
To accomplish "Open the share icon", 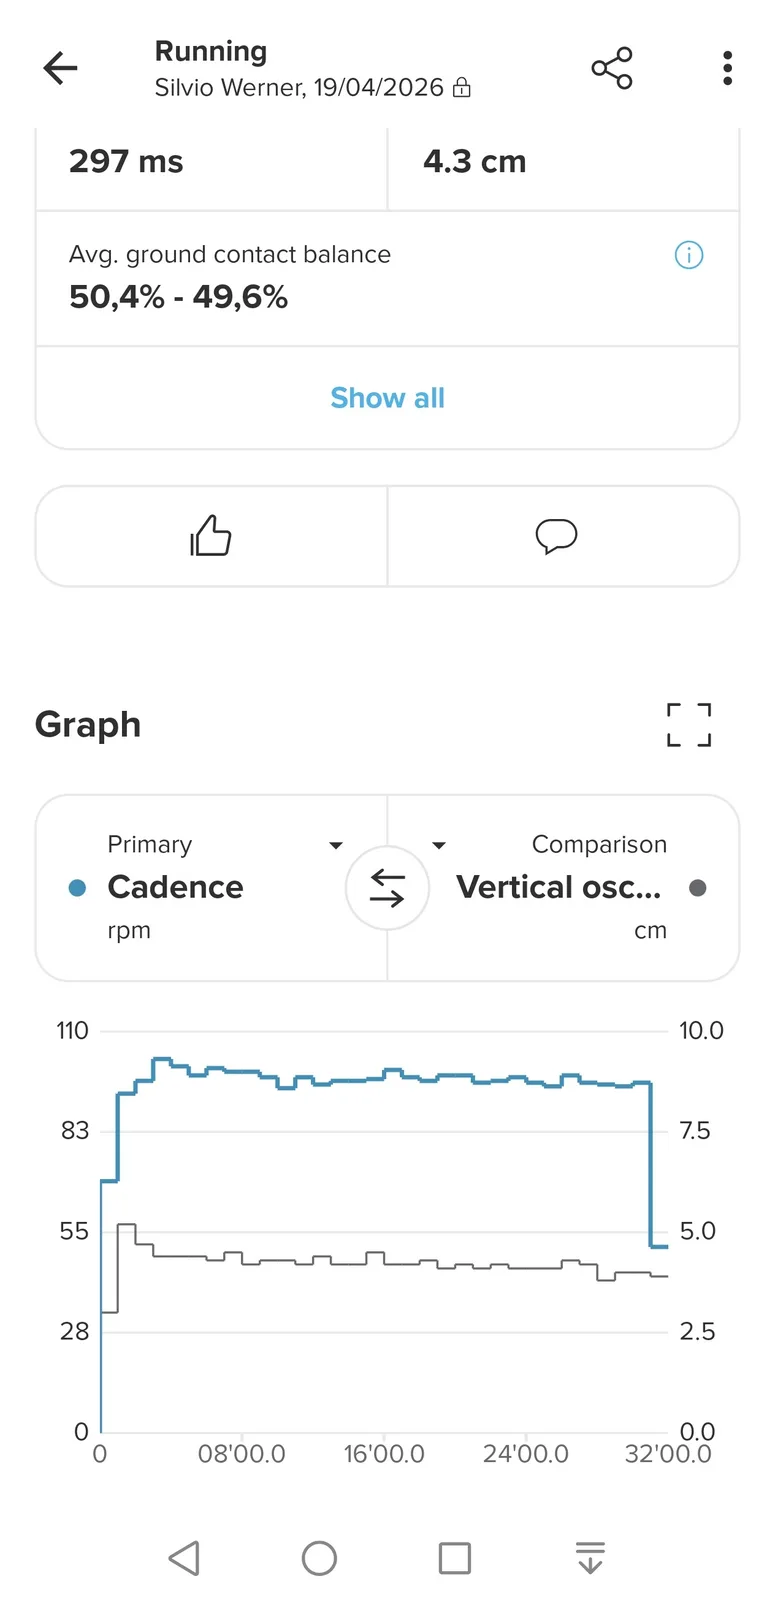I will (x=611, y=68).
